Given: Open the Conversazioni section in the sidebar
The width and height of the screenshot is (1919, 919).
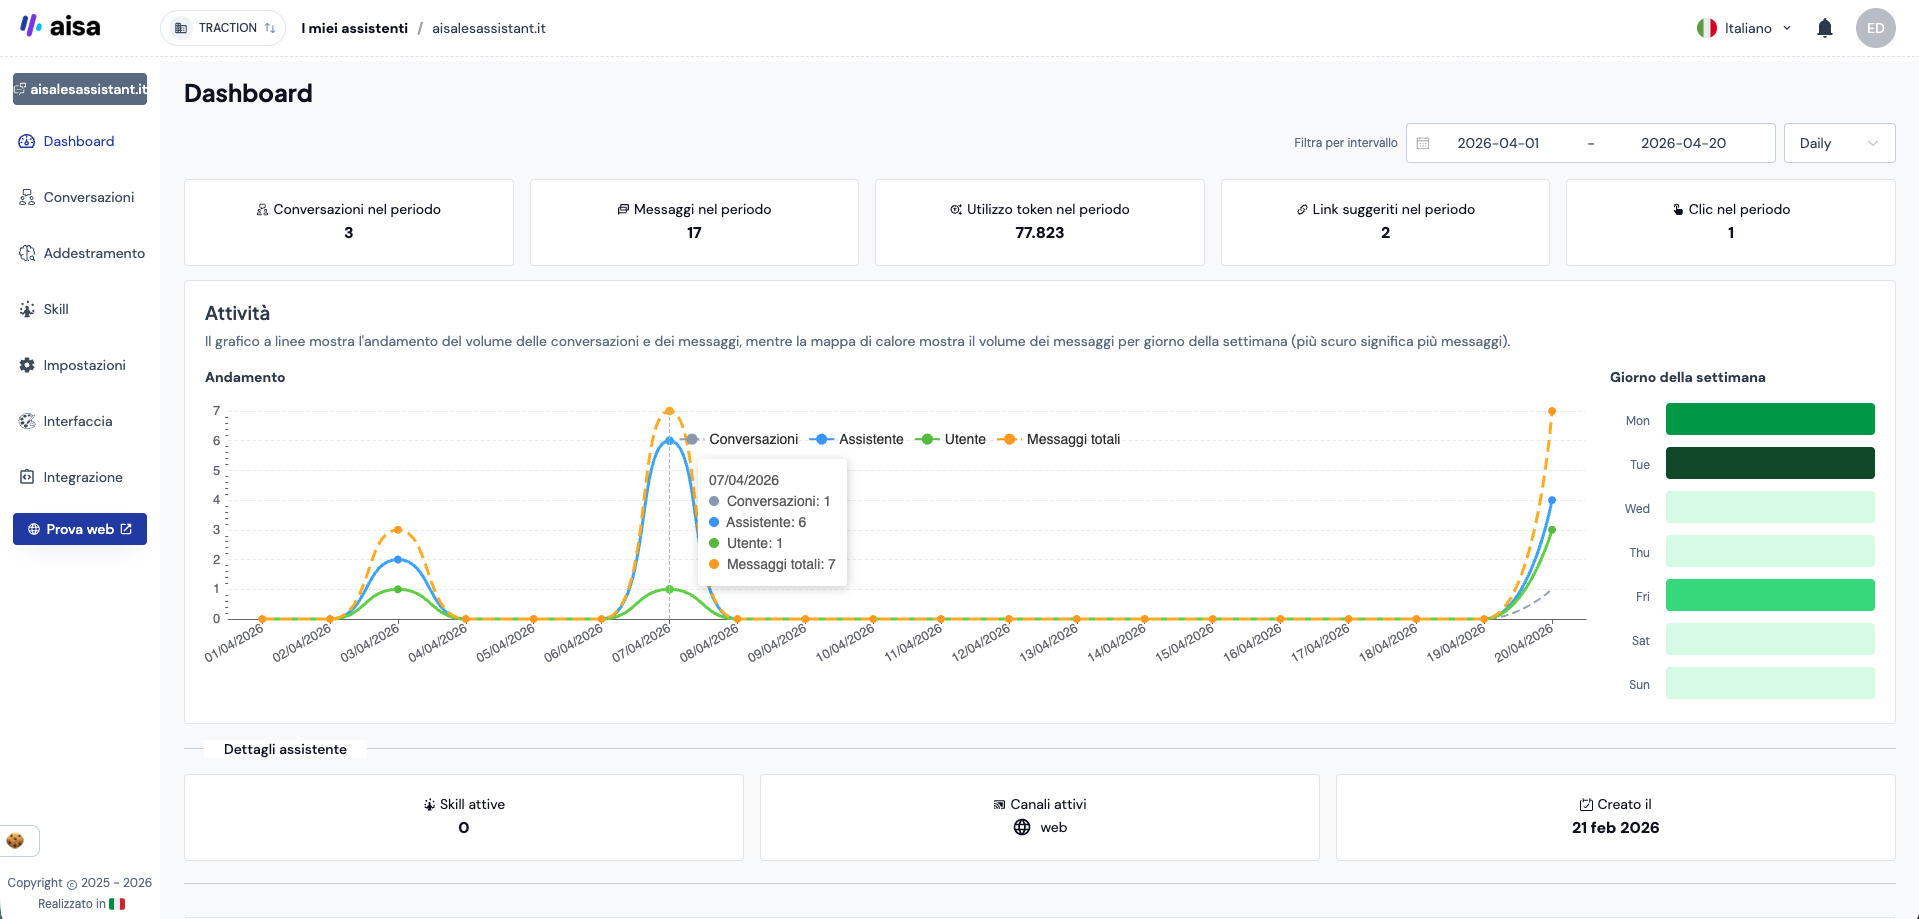Looking at the screenshot, I should pyautogui.click(x=88, y=197).
